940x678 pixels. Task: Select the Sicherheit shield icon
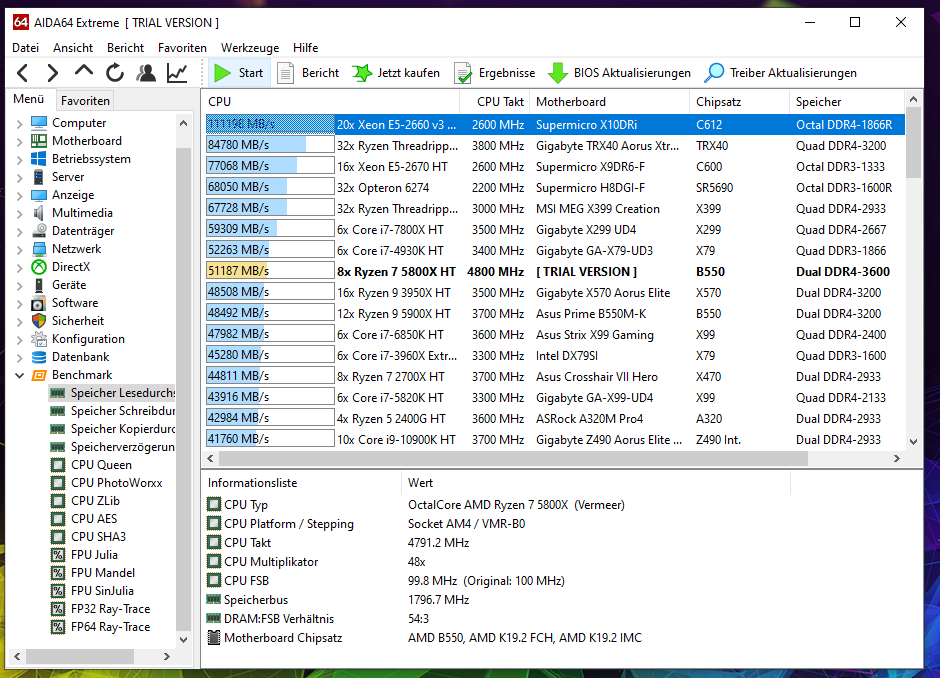point(39,321)
